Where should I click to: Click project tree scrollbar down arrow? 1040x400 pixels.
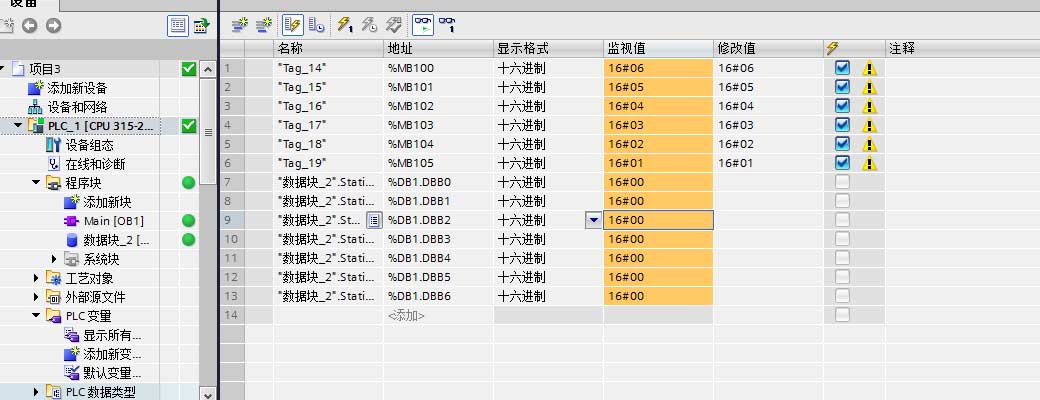click(208, 395)
